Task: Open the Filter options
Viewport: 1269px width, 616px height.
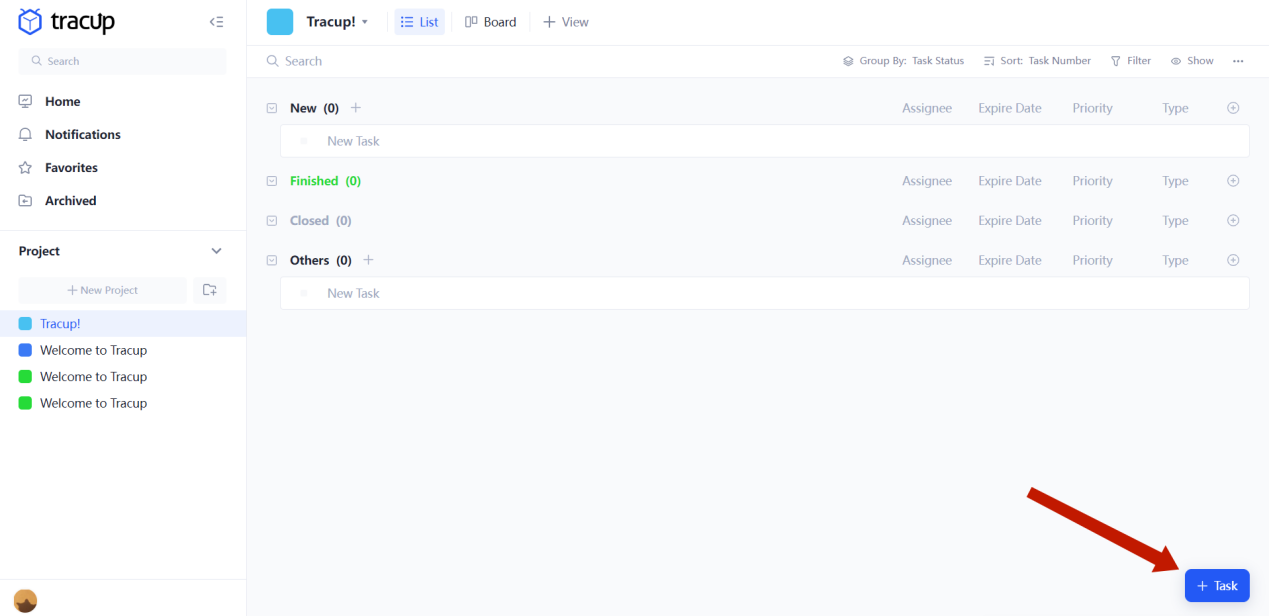Action: (x=1130, y=60)
